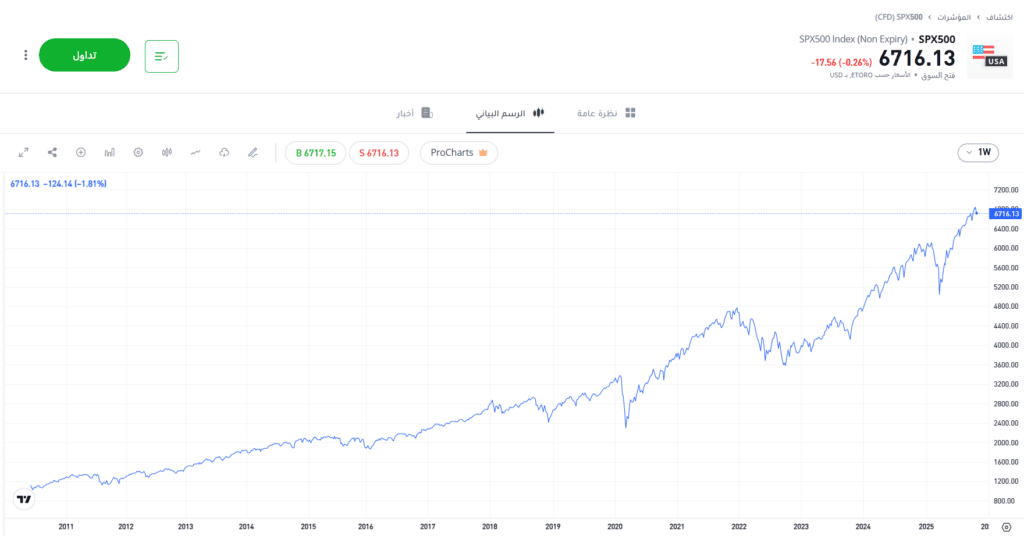Open chart settings gear icon
Viewport: 1024px width, 536px height.
click(x=138, y=153)
